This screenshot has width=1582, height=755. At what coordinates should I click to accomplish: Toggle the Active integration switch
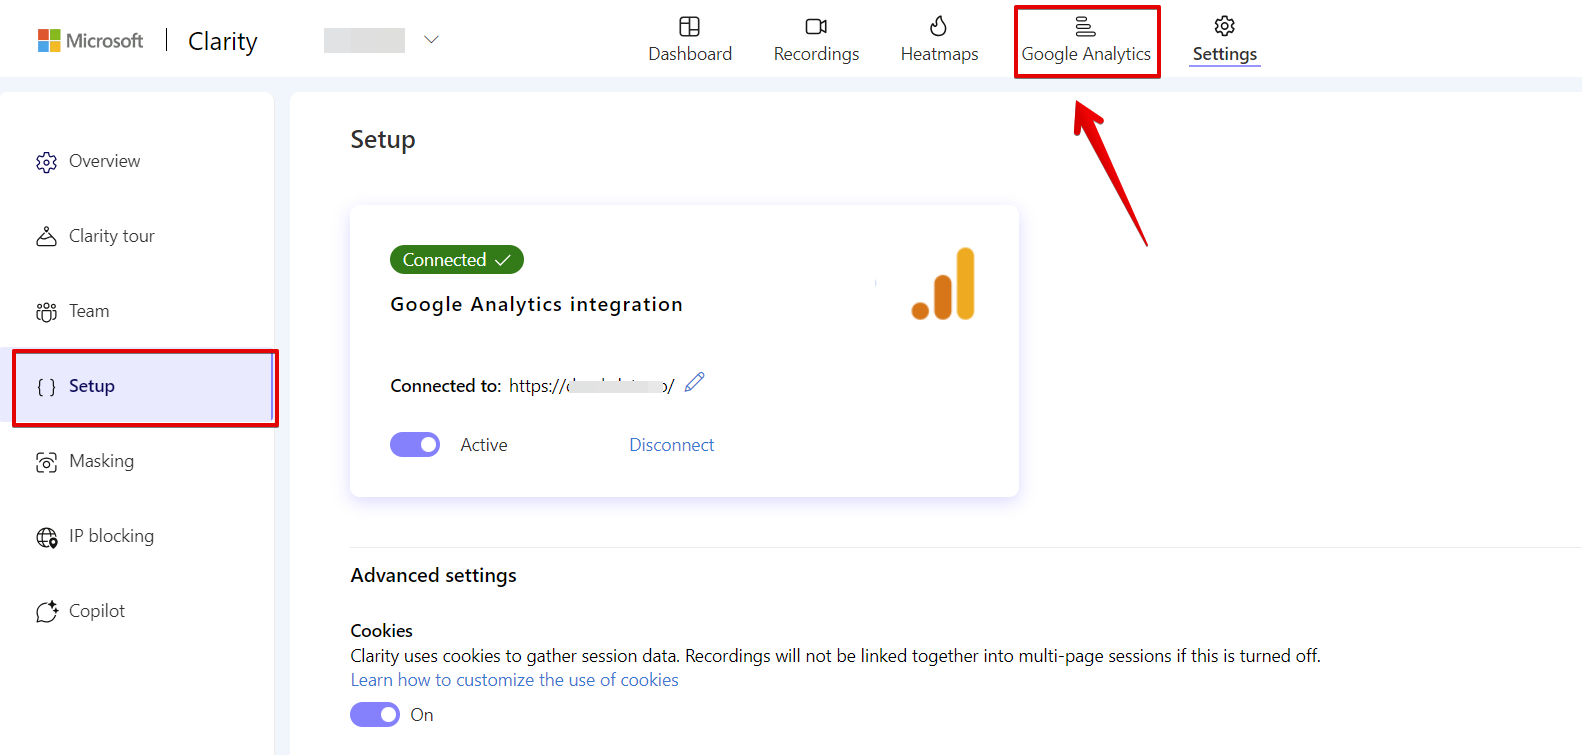pyautogui.click(x=415, y=445)
